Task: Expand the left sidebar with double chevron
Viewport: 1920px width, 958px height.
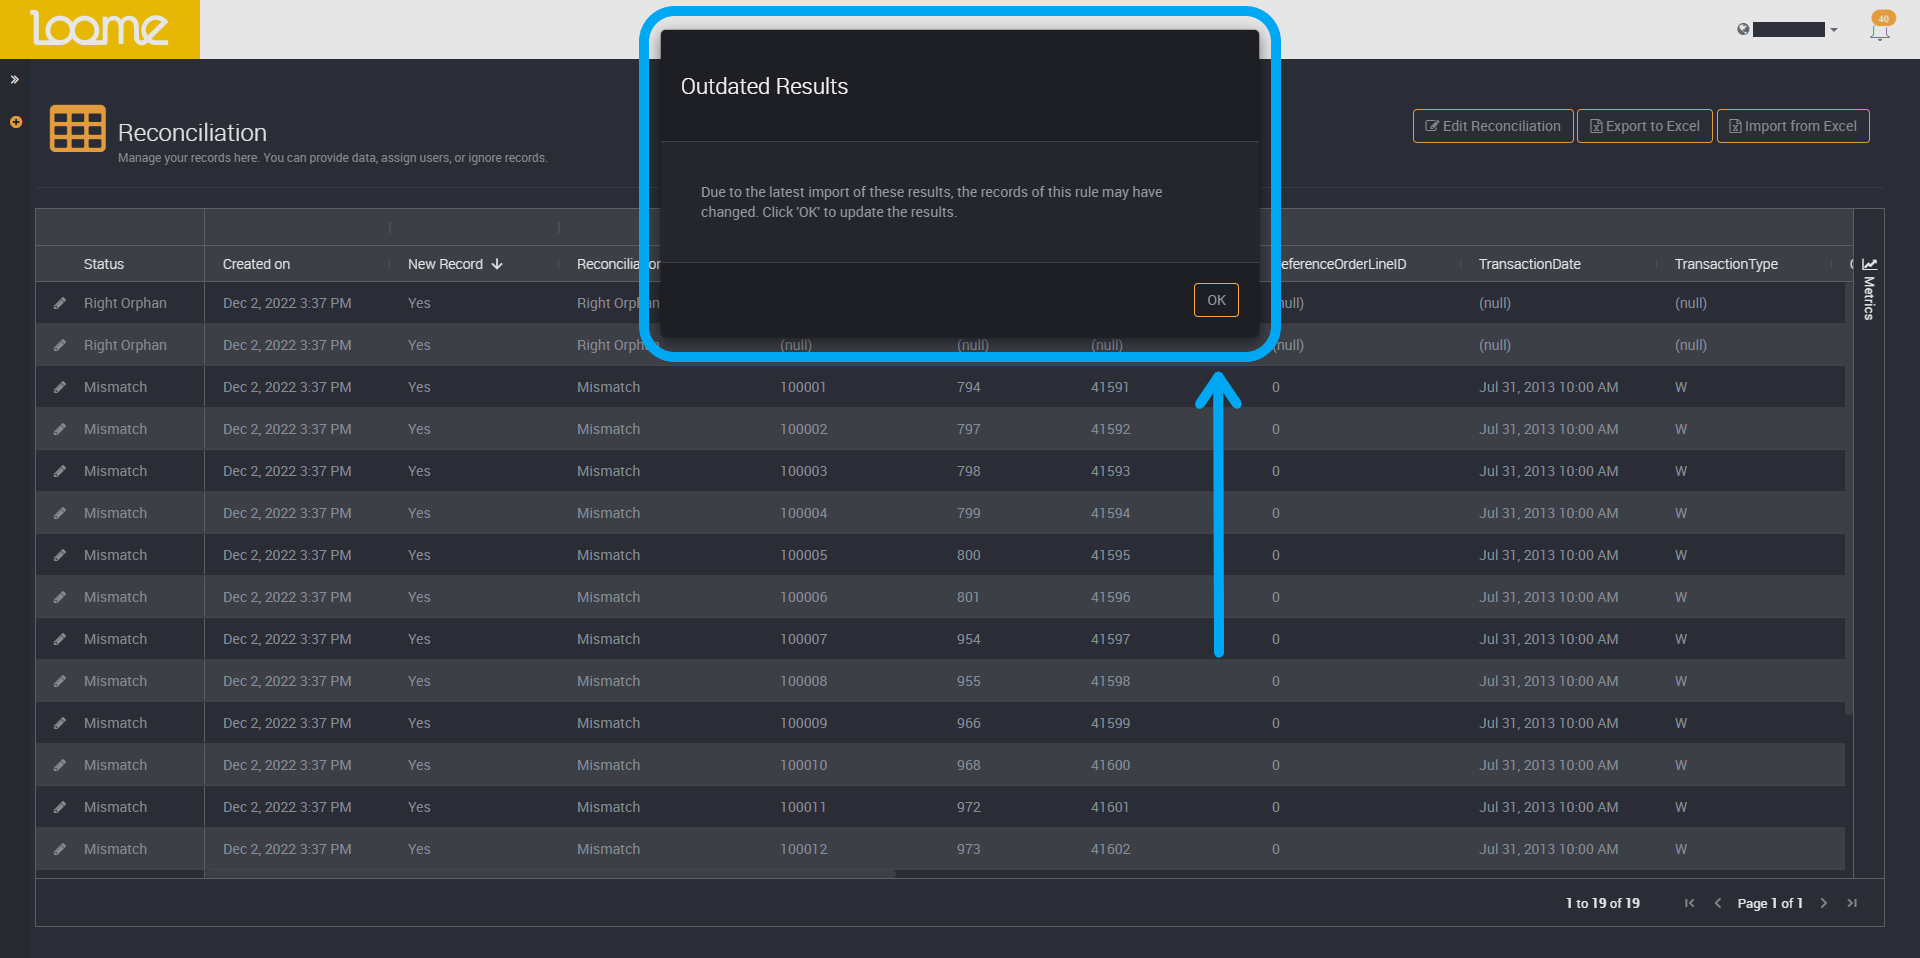Action: [x=15, y=79]
